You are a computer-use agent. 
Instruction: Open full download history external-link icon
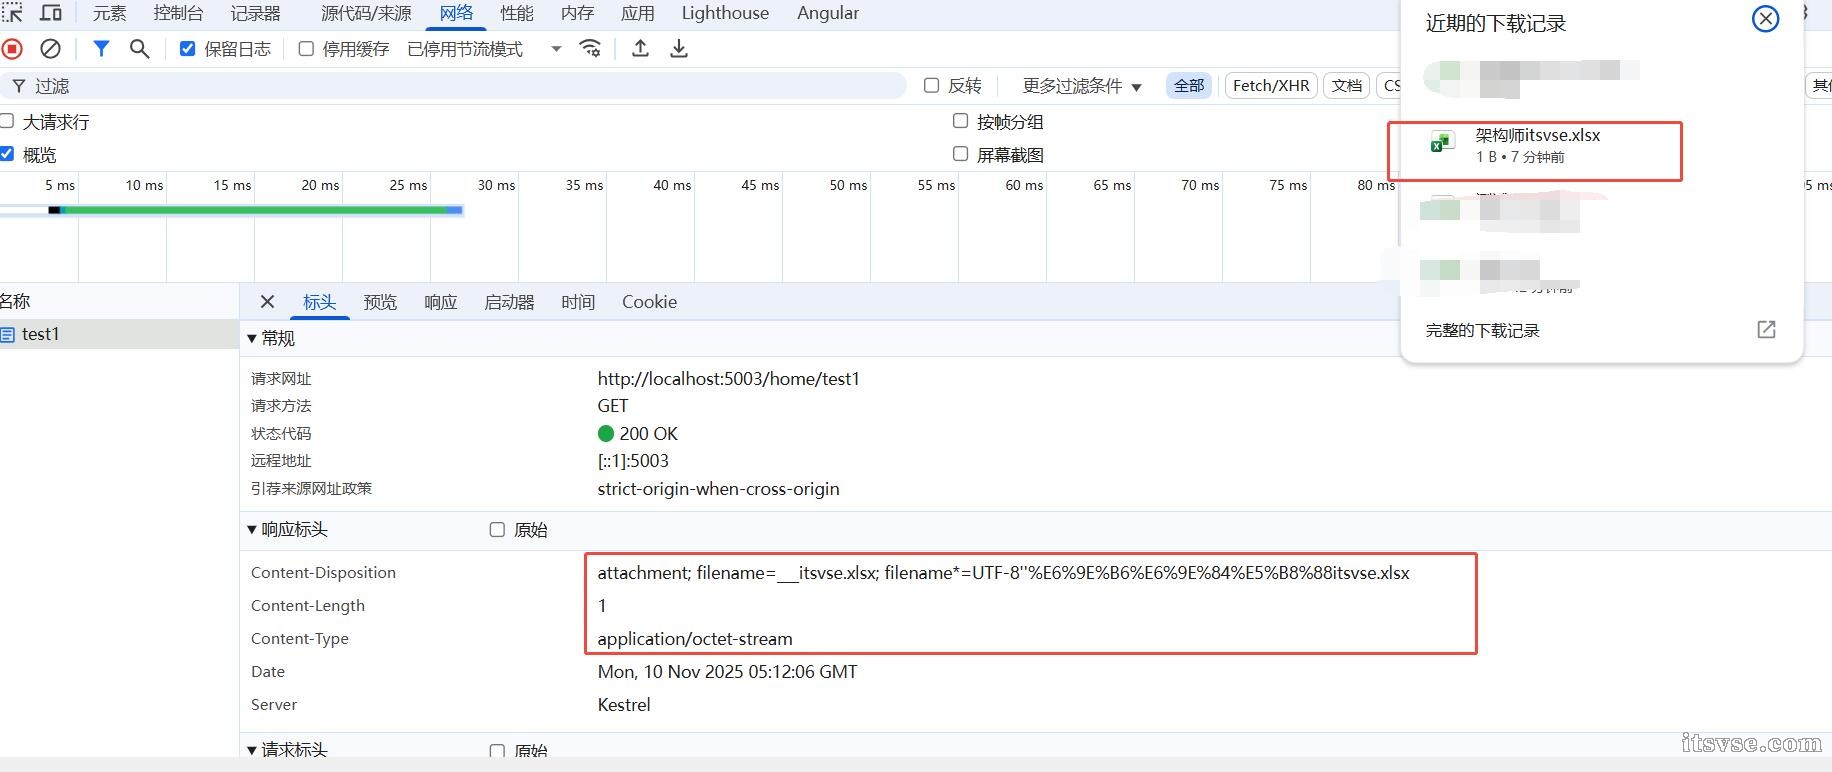[x=1767, y=329]
